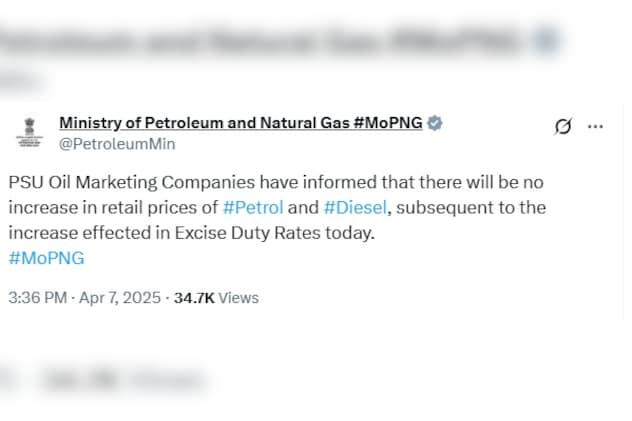
Task: Follow the #Diesel hashtag link
Action: [x=356, y=208]
